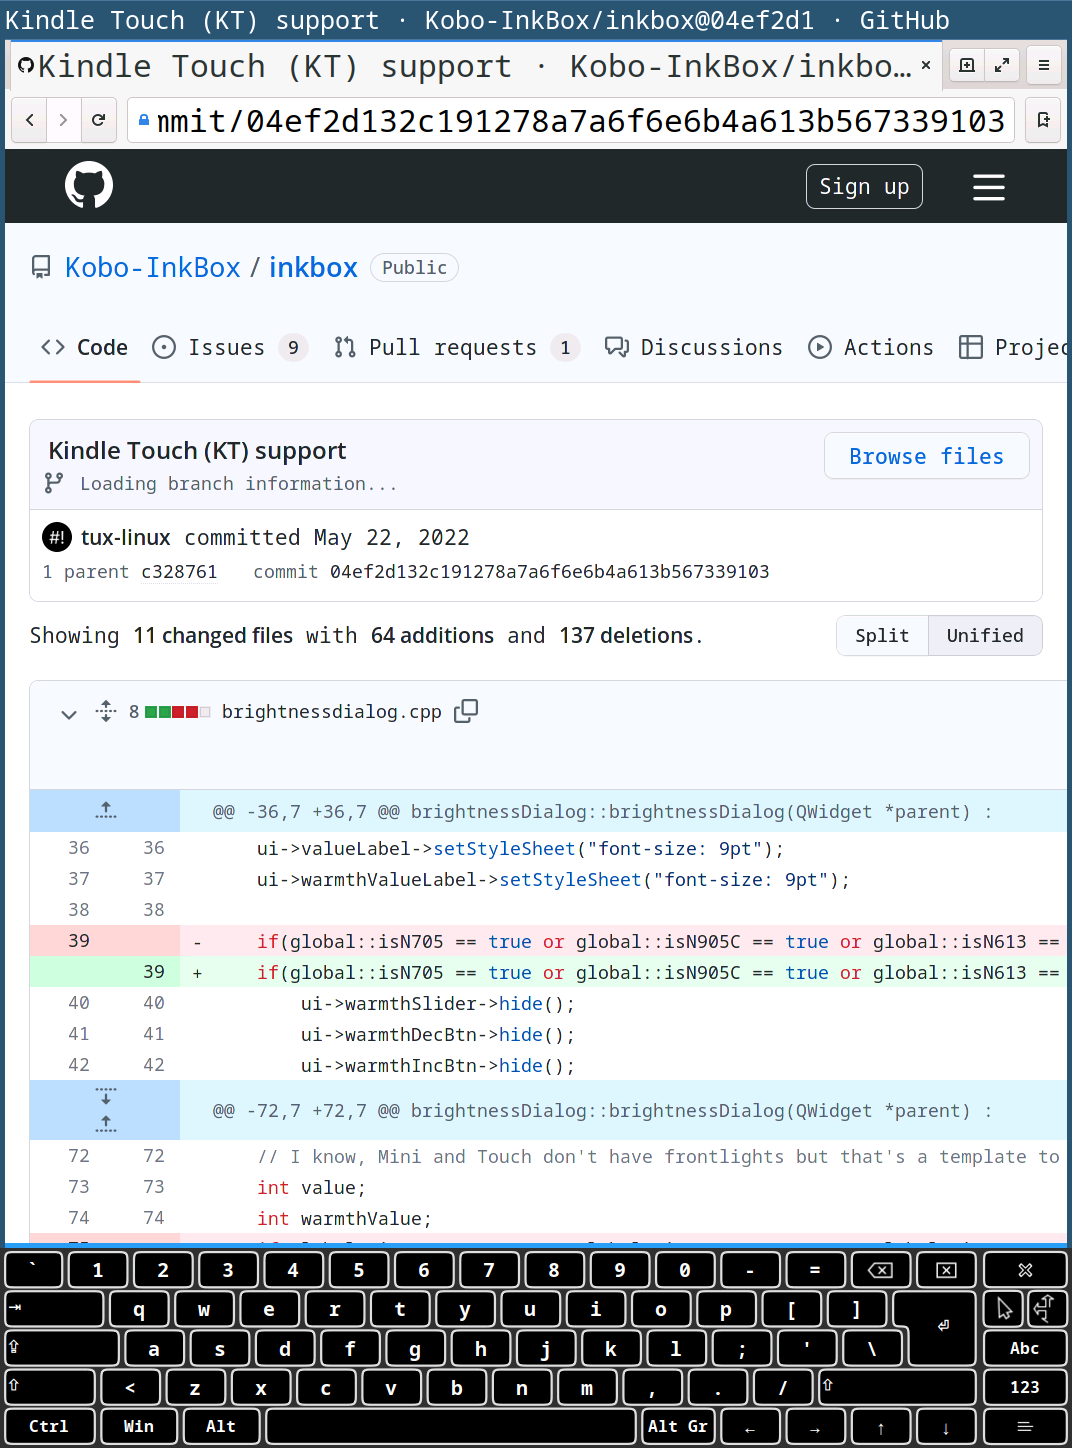The height and width of the screenshot is (1448, 1072).
Task: Go back to the previous page
Action: point(30,120)
